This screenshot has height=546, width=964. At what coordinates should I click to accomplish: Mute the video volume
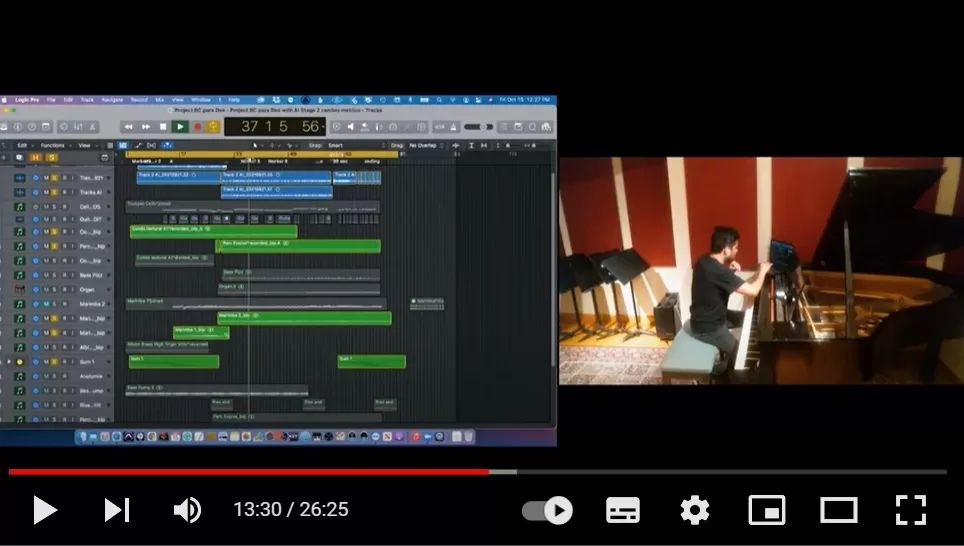pos(187,510)
